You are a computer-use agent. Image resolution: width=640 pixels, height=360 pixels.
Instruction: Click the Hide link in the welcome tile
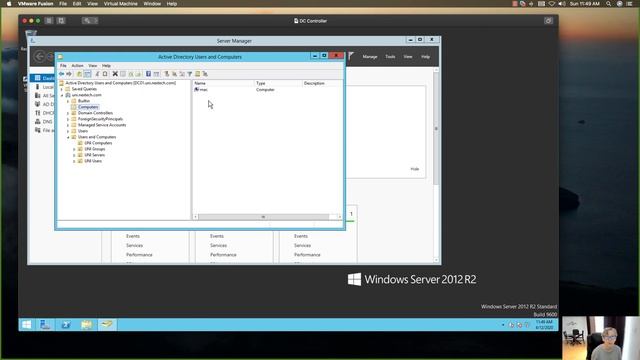pyautogui.click(x=415, y=169)
